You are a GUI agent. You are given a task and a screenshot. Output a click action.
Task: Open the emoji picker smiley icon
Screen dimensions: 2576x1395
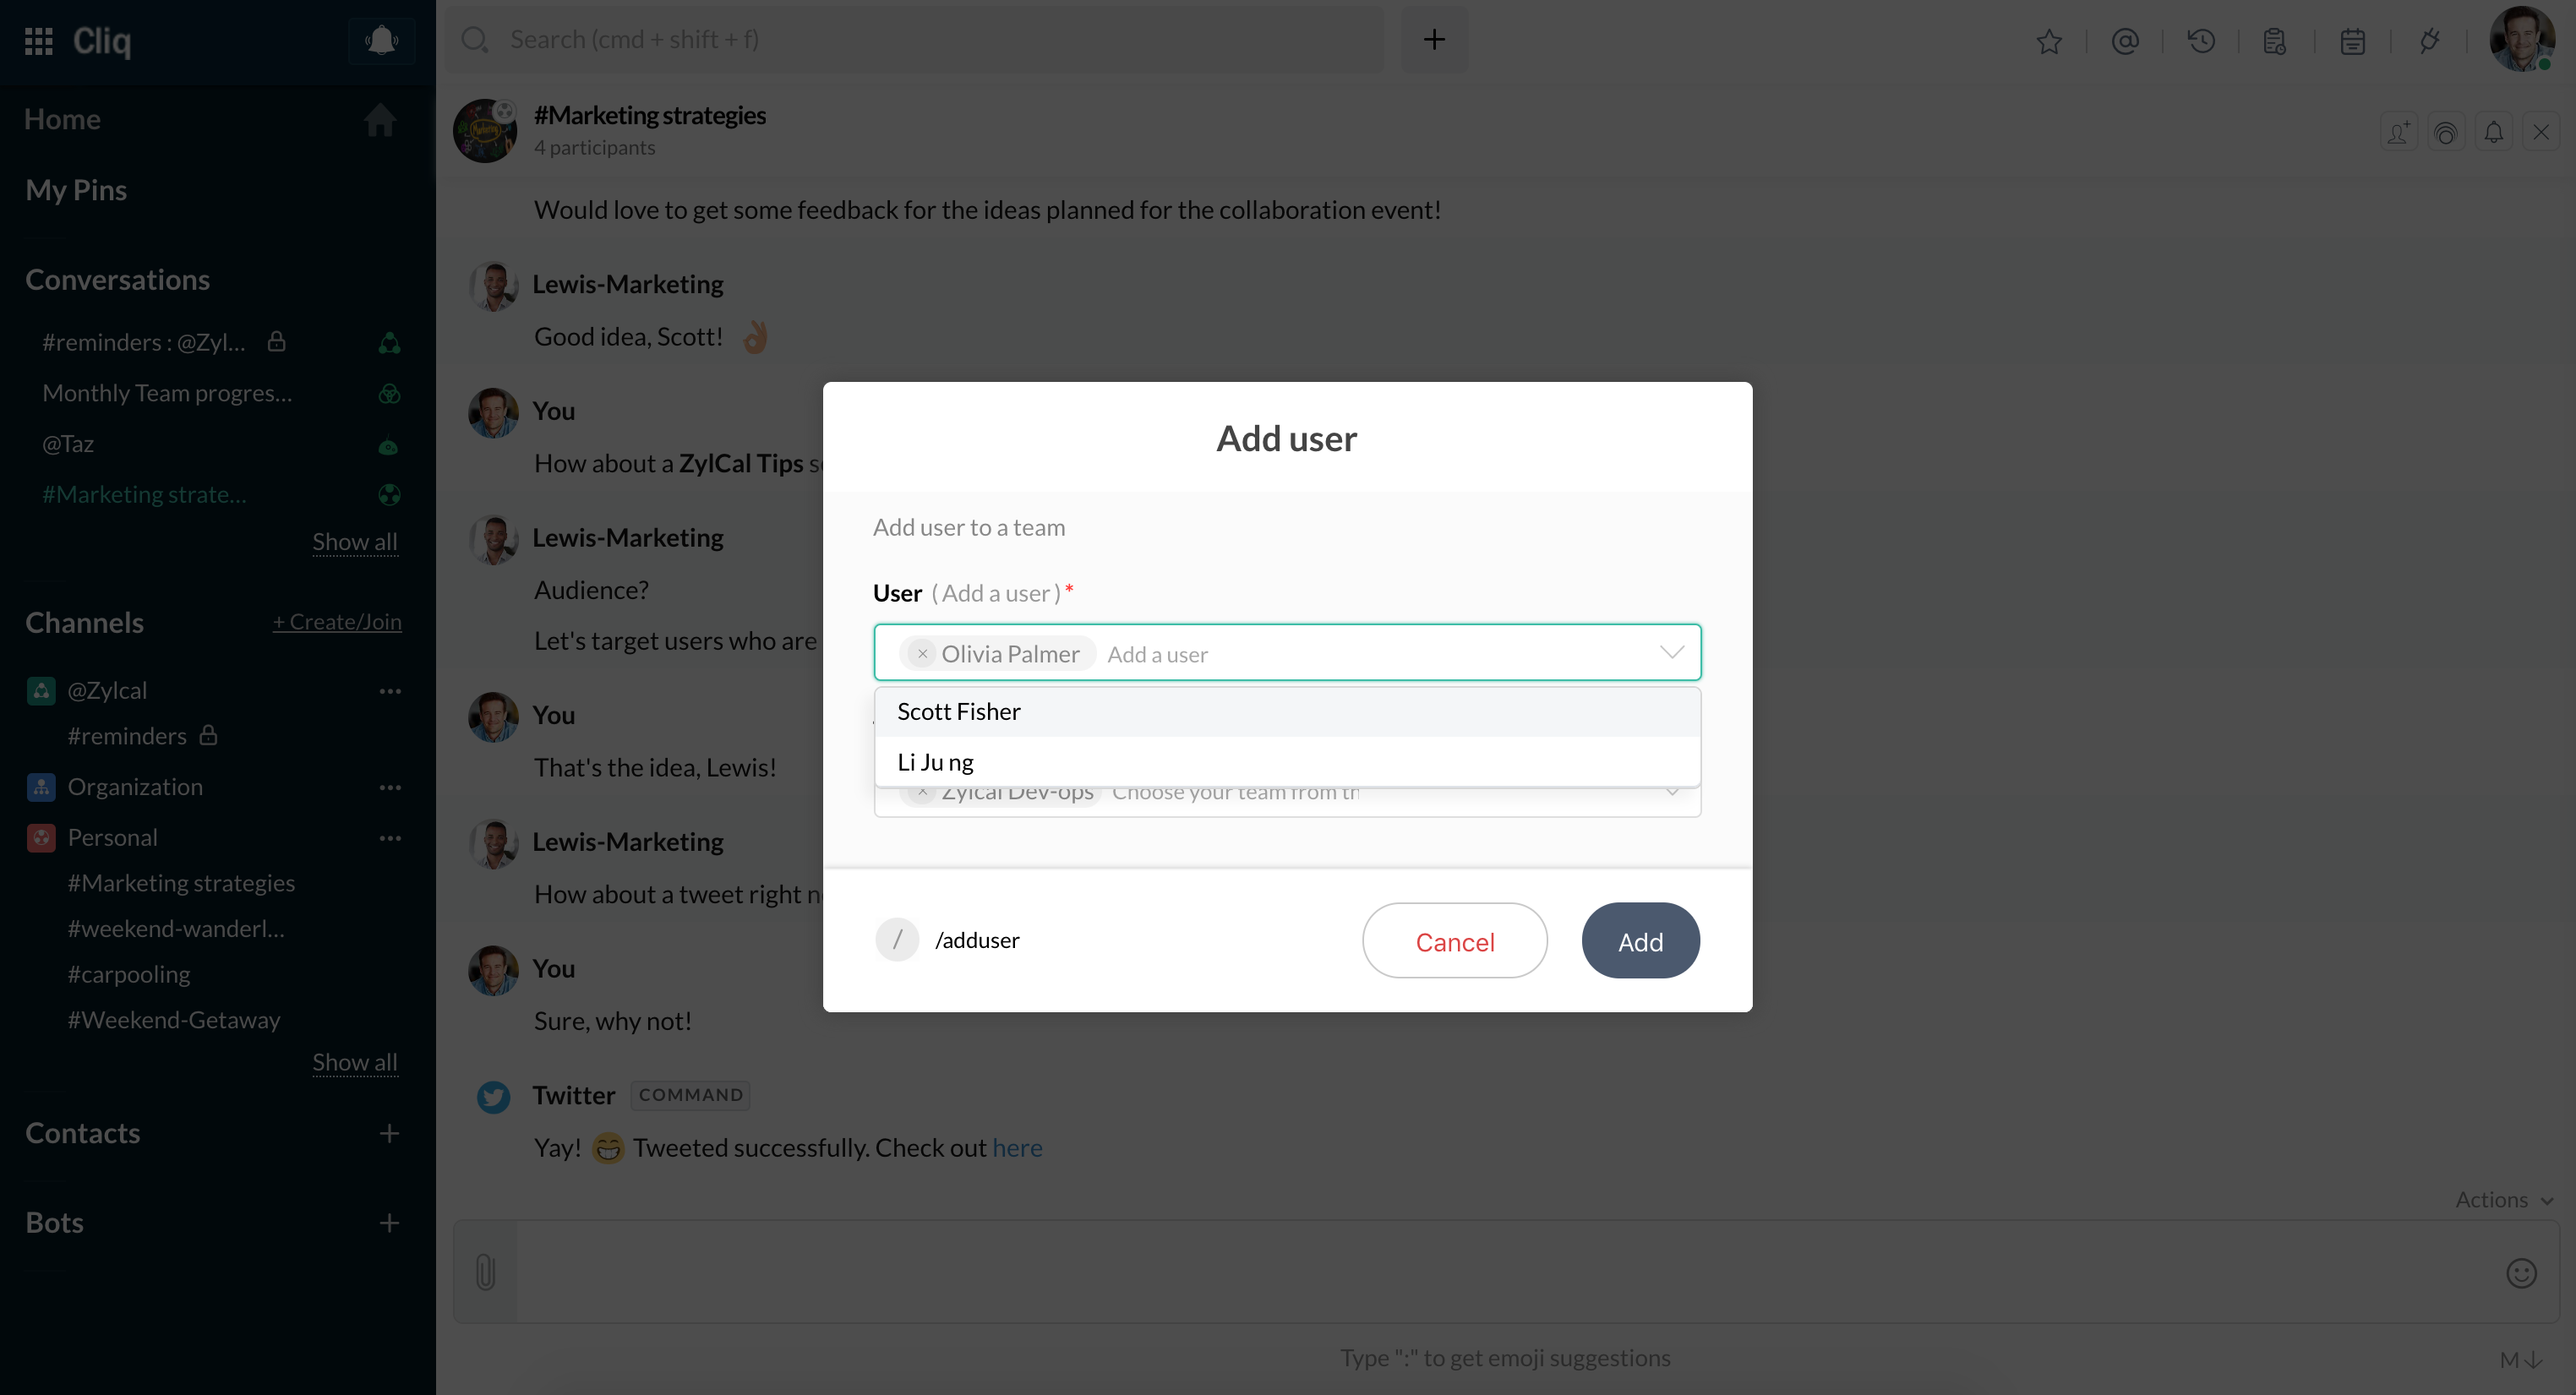click(x=2521, y=1273)
